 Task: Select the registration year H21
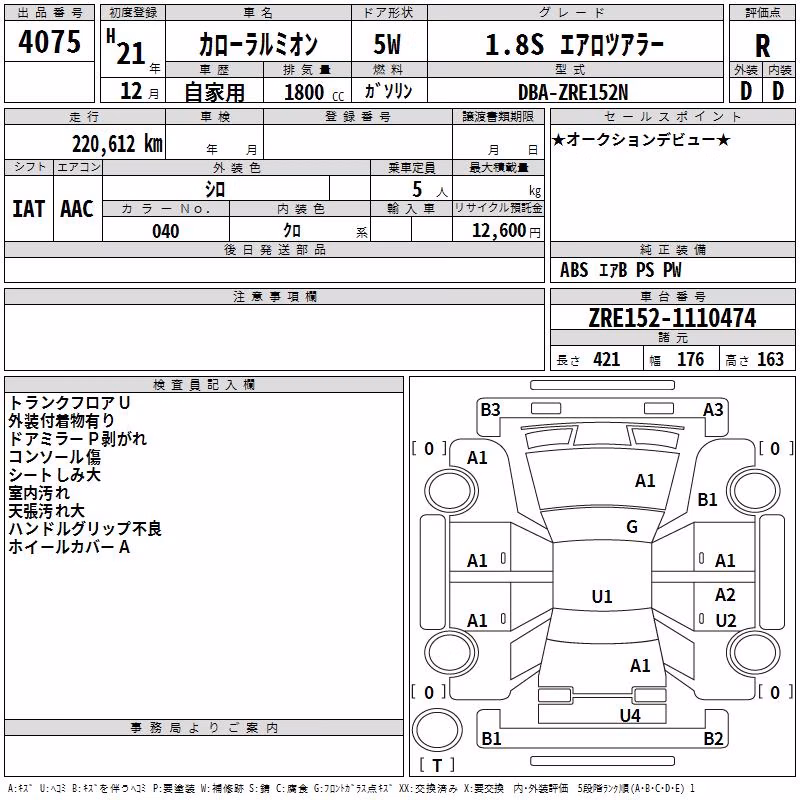pos(127,47)
